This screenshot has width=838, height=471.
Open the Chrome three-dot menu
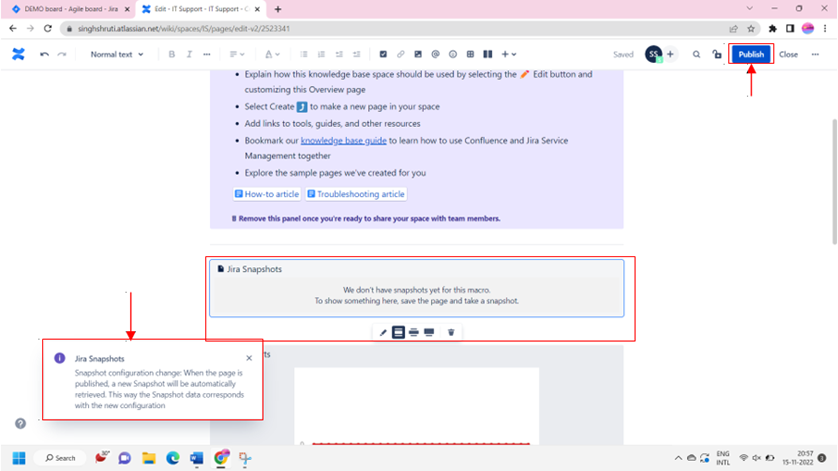coord(825,28)
